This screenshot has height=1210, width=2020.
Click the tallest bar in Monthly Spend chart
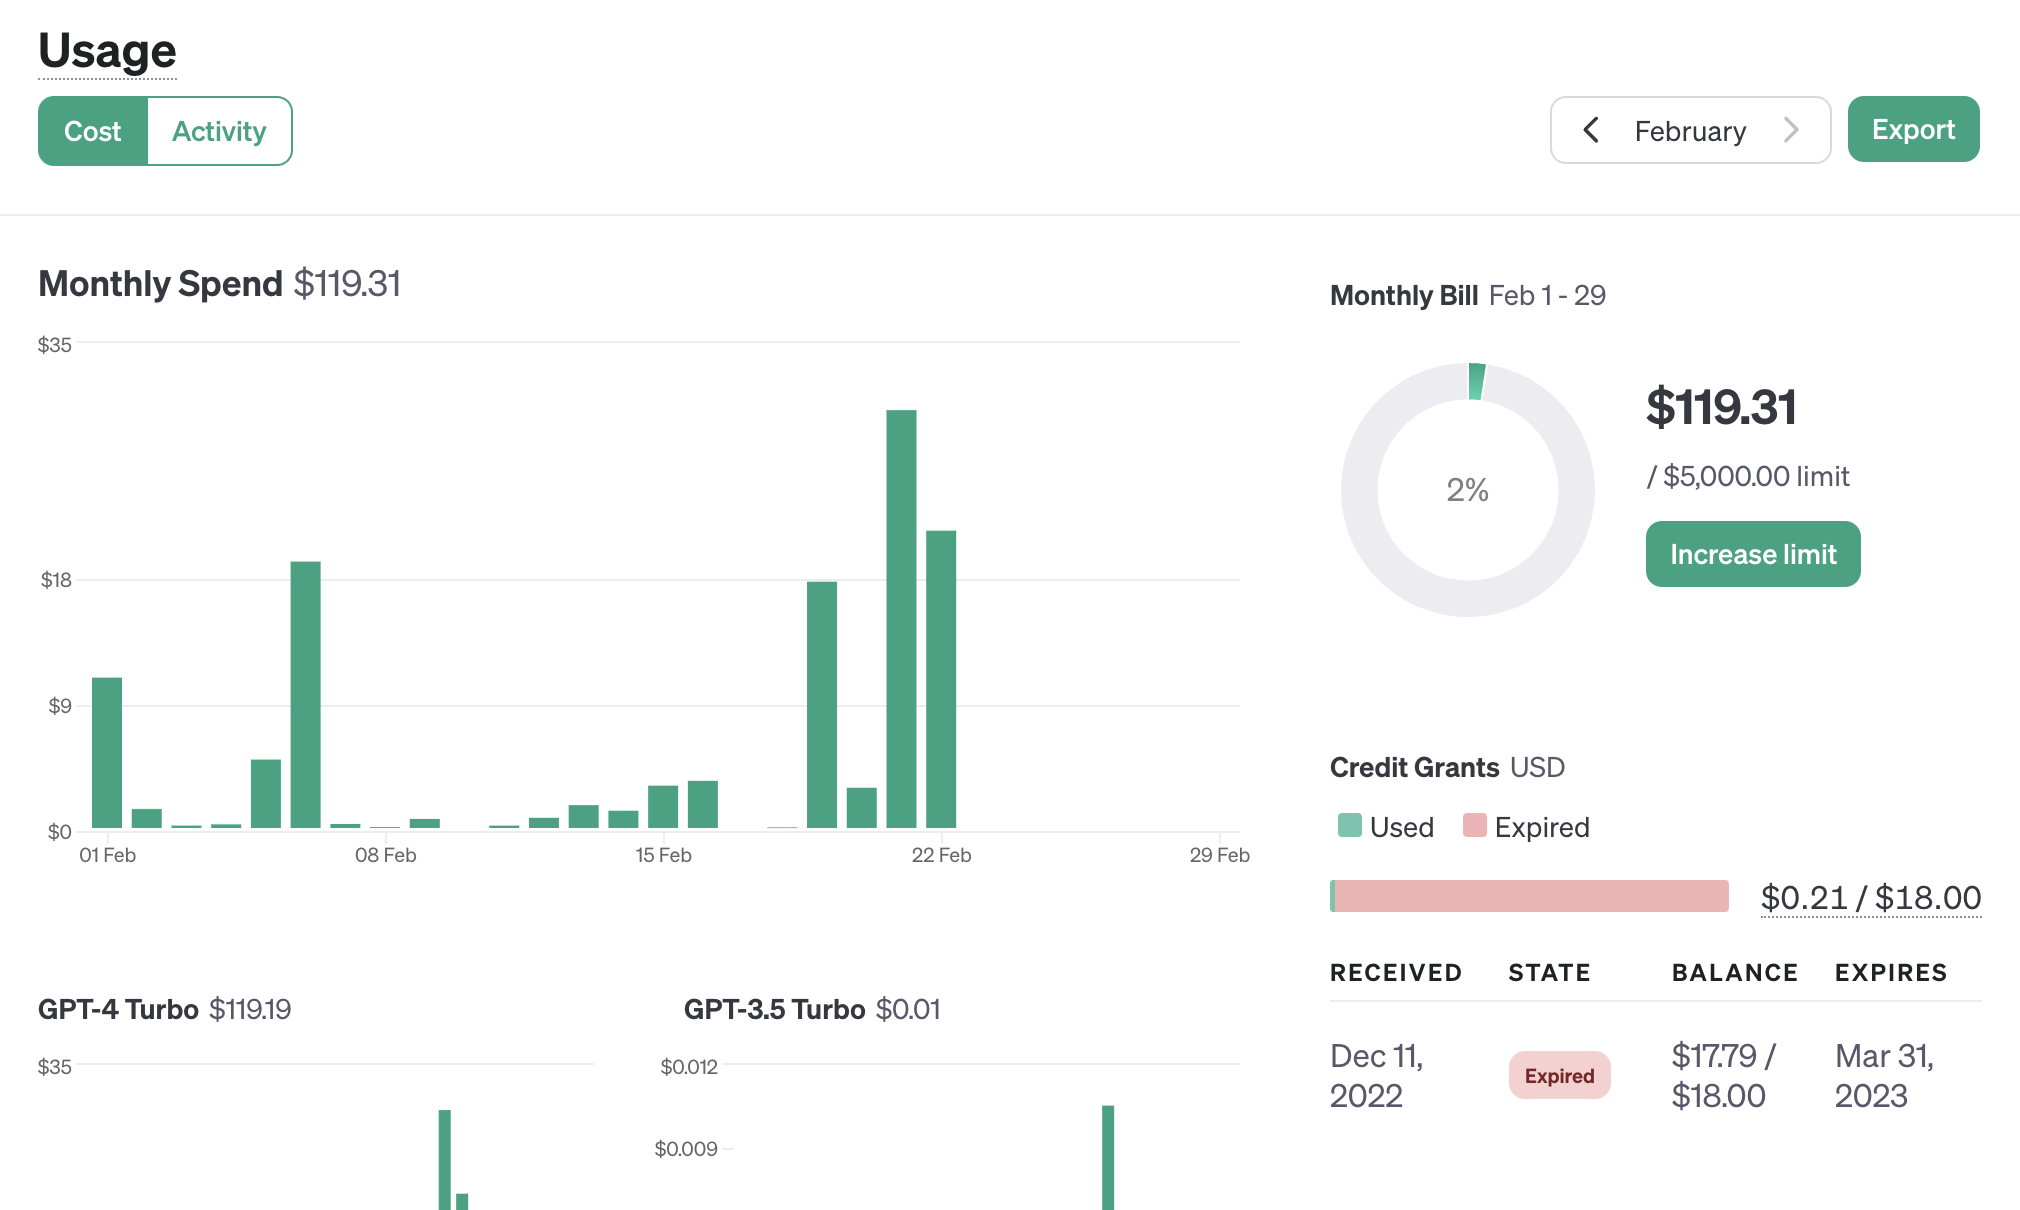(x=901, y=620)
